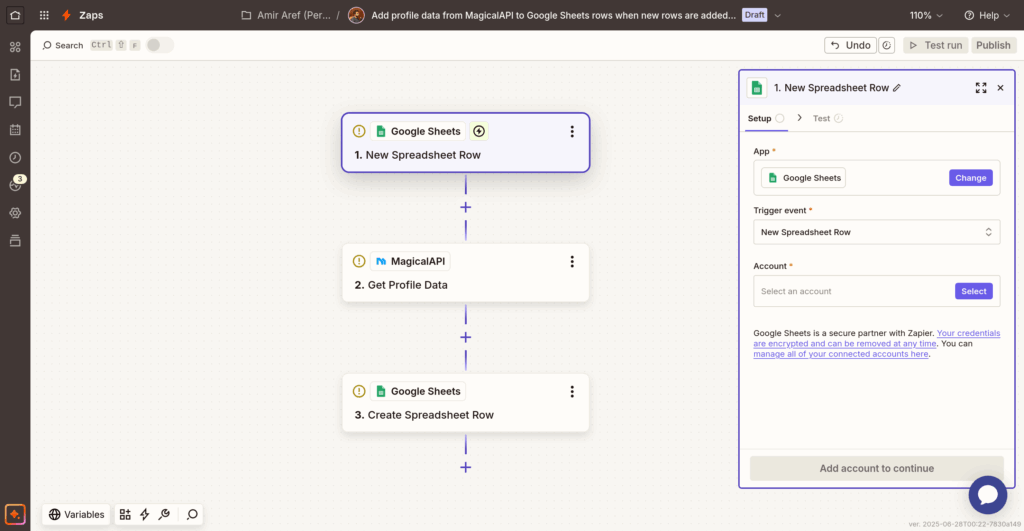Open the first sidebar icon below home
Screen dimensions: 1024x531
pos(15,47)
